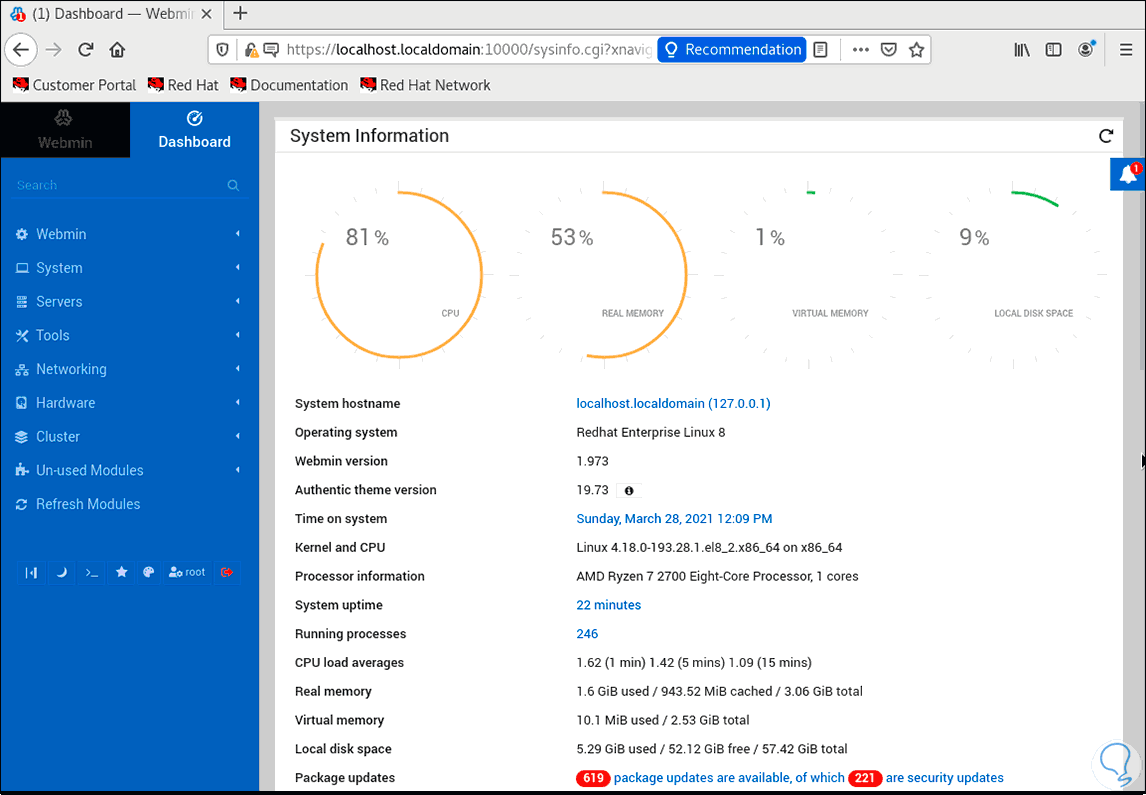Click the Recommendation button in address bar

[x=732, y=50]
